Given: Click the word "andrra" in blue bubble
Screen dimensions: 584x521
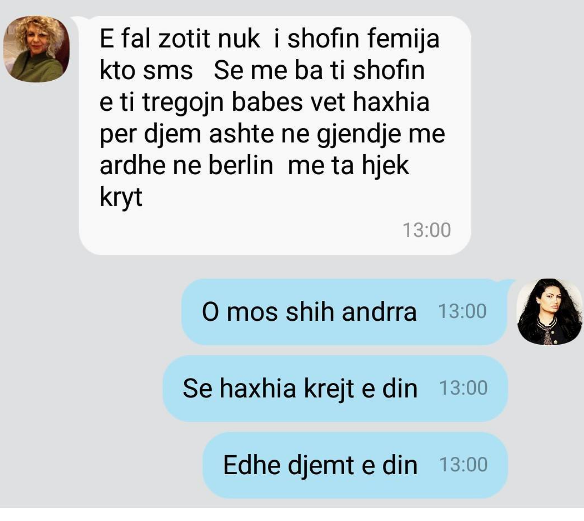Looking at the screenshot, I should 379,312.
